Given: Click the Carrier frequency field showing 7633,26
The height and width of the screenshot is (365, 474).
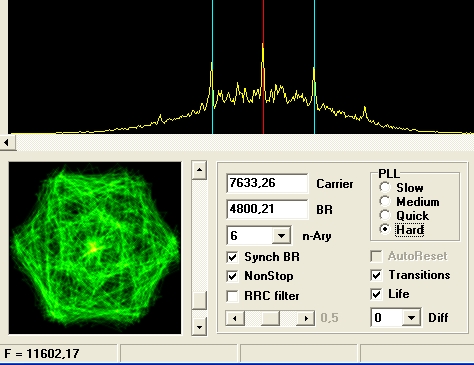Looking at the screenshot, I should click(x=267, y=183).
